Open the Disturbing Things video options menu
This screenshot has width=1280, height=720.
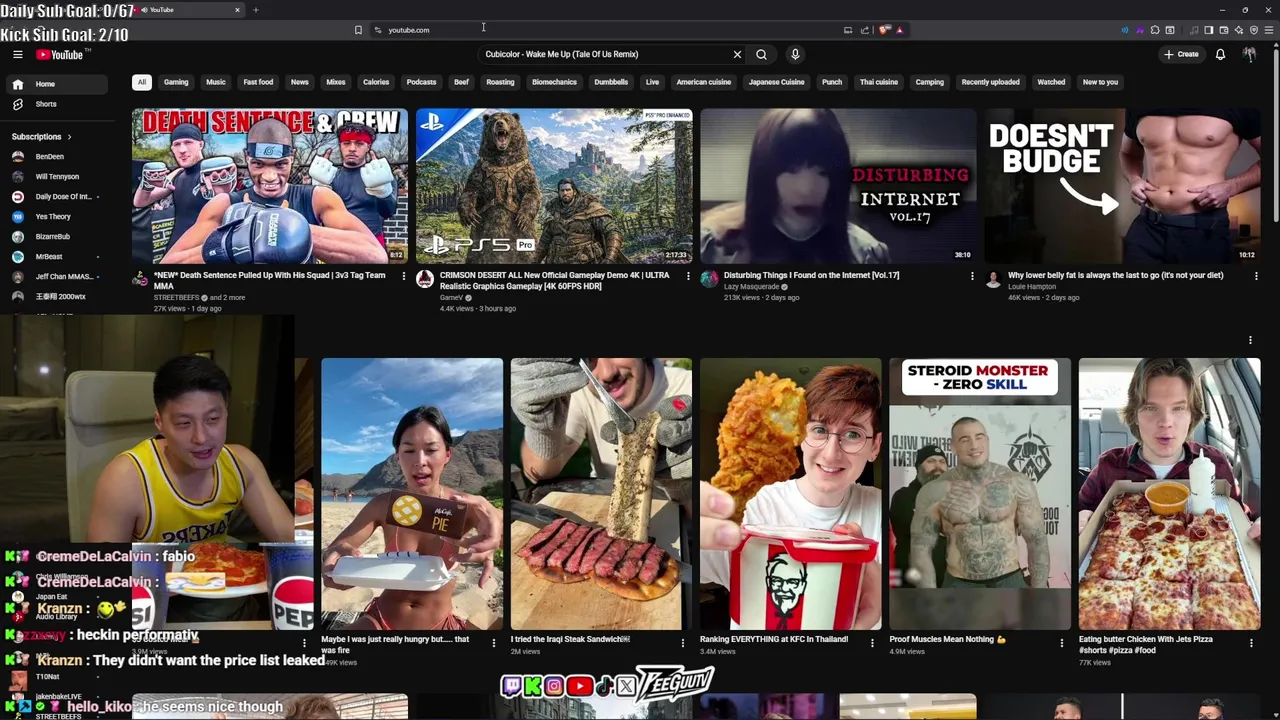[x=972, y=276]
